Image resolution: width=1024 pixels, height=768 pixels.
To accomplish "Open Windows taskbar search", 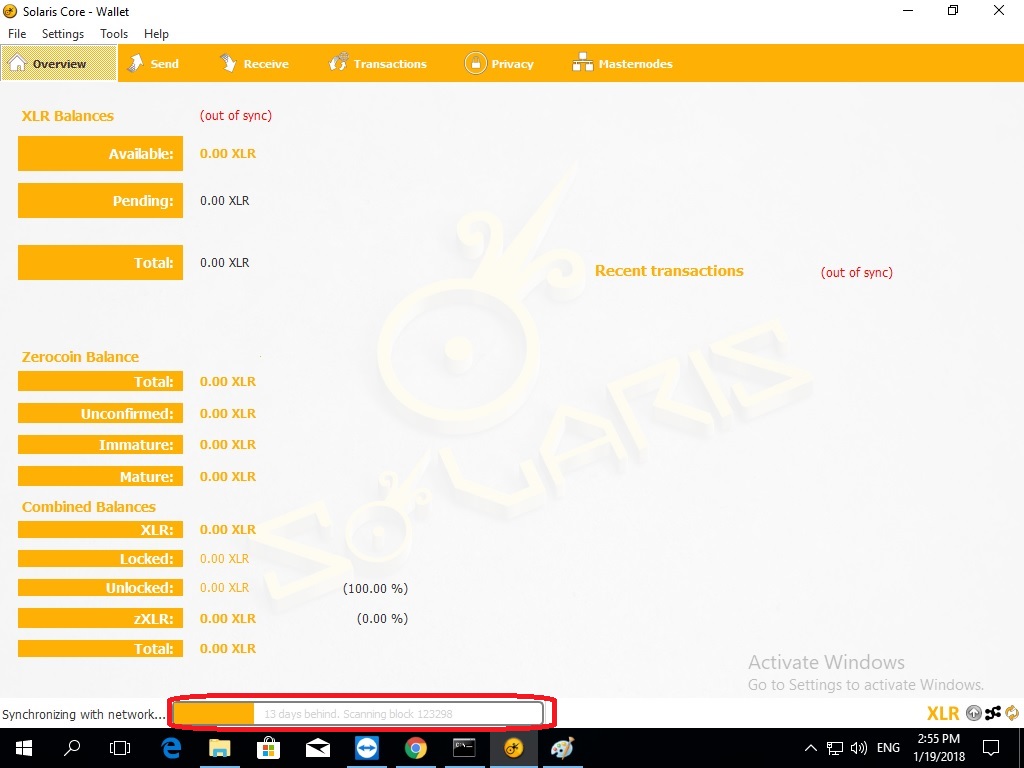I will (x=72, y=748).
